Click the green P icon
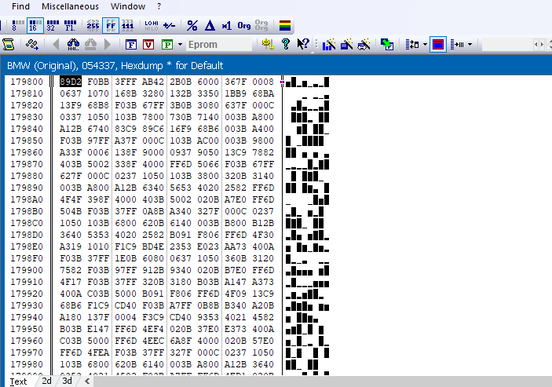 click(x=167, y=44)
